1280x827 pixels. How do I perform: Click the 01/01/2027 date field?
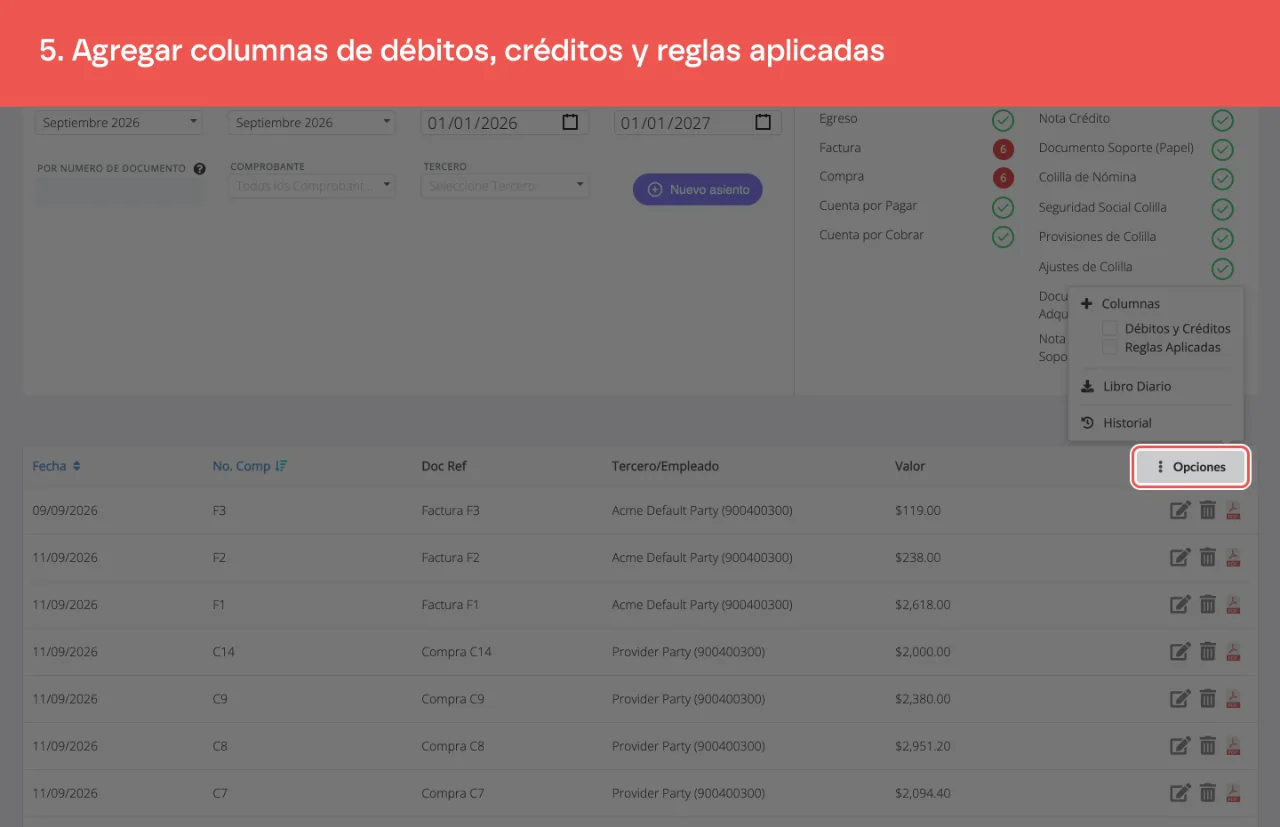pos(696,122)
